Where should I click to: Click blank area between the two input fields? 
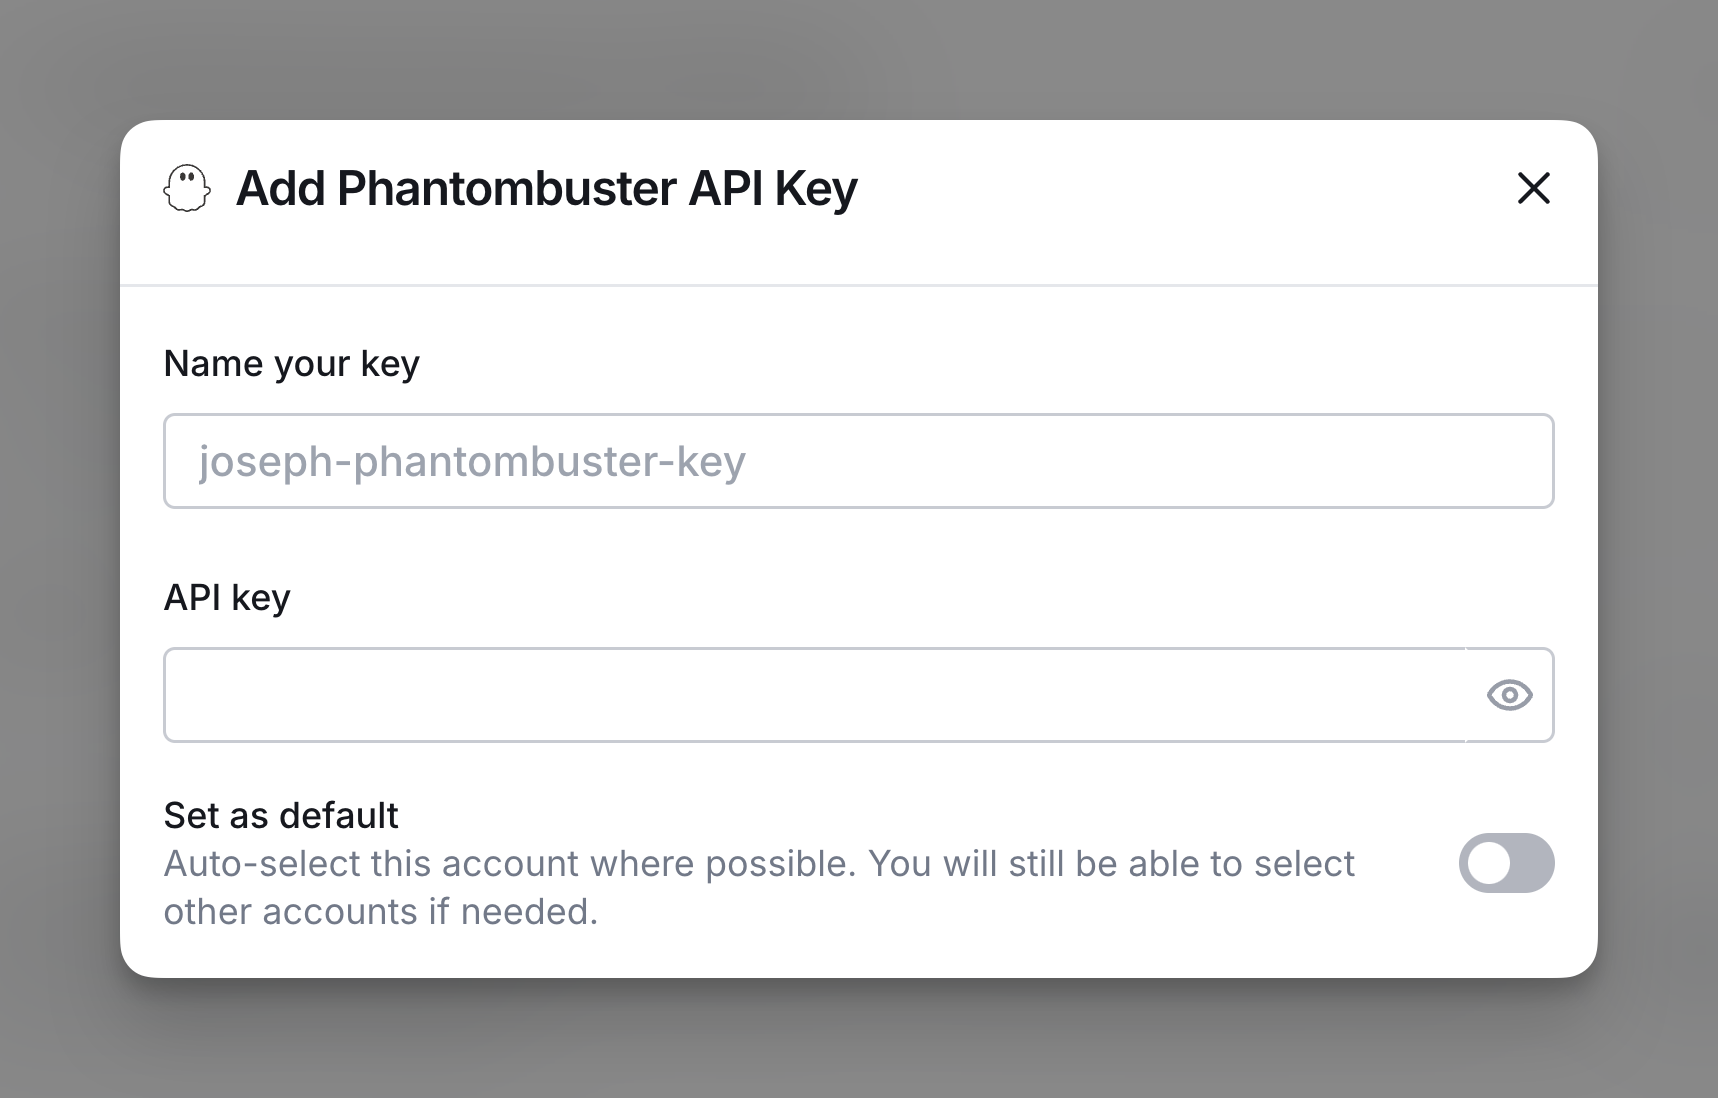tap(858, 560)
